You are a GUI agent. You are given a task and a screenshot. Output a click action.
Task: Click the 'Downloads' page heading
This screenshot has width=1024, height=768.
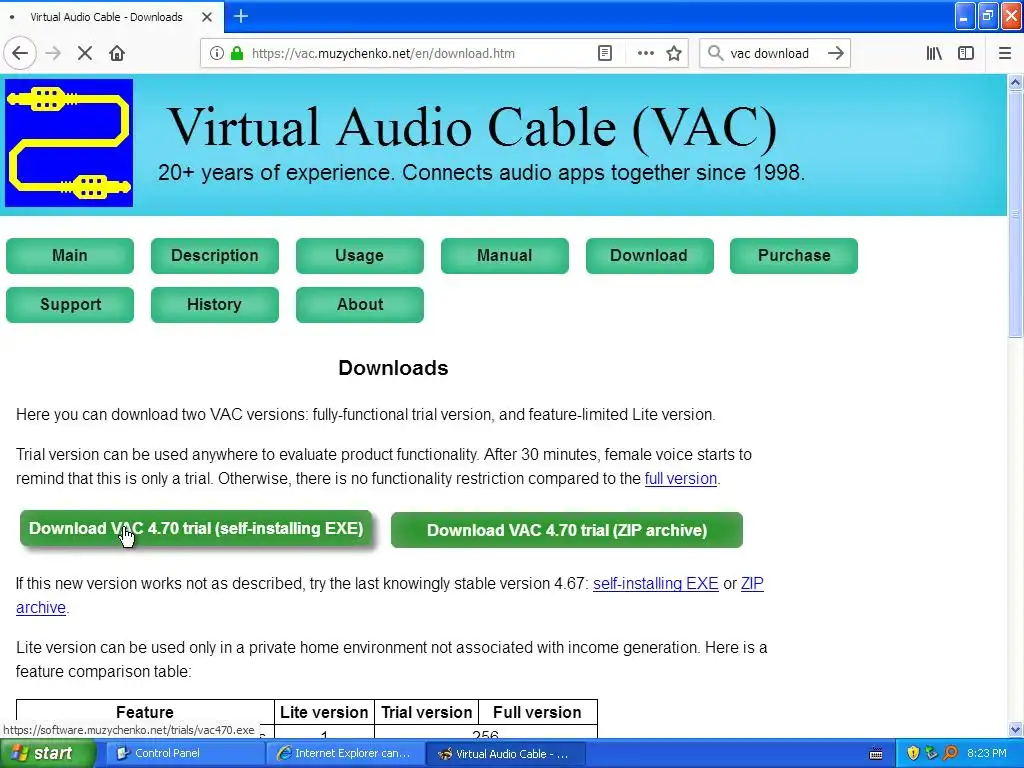click(x=393, y=368)
